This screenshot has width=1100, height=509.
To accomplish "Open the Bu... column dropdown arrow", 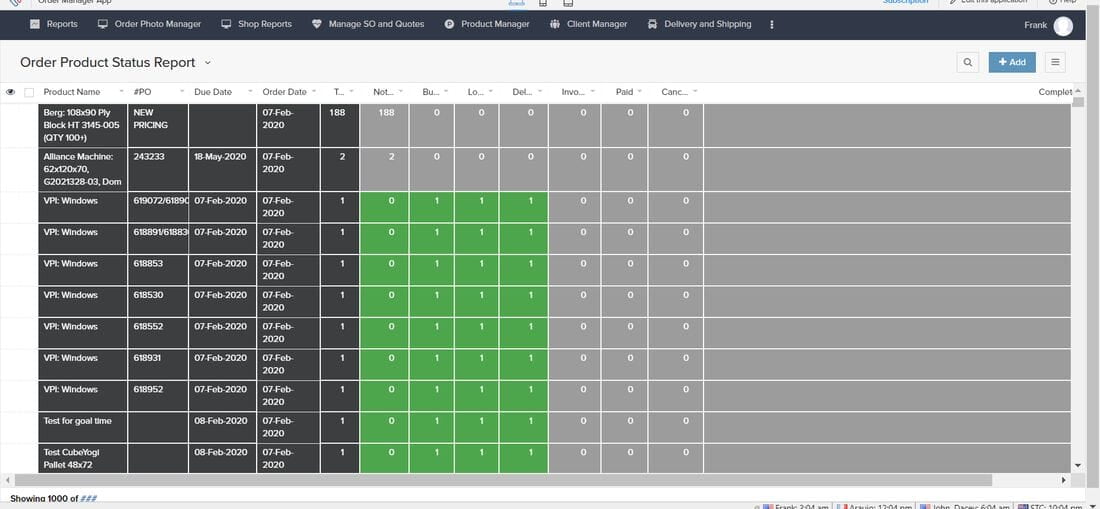I will point(447,92).
